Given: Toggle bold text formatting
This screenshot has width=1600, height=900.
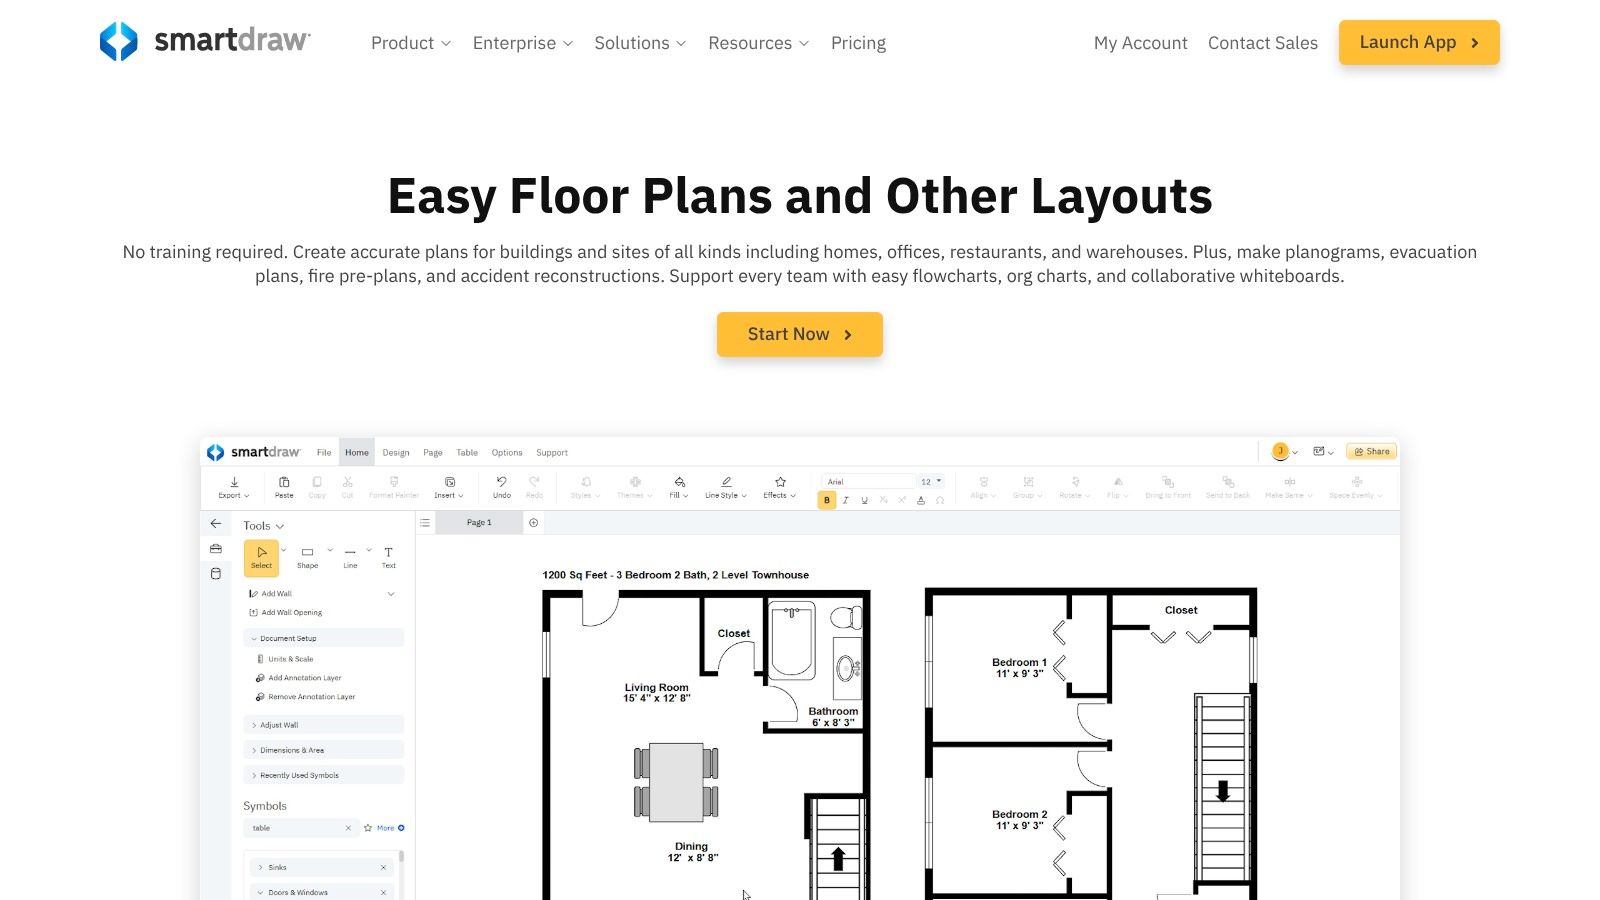Looking at the screenshot, I should click(827, 500).
